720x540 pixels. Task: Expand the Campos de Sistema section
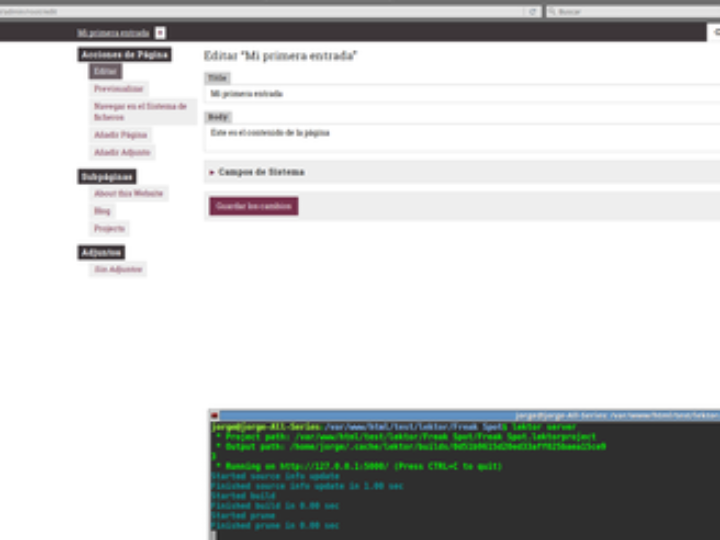pos(257,172)
